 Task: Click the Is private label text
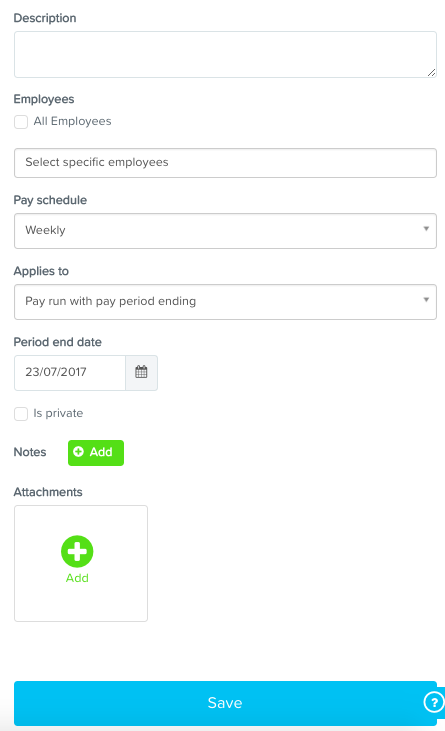click(x=58, y=413)
